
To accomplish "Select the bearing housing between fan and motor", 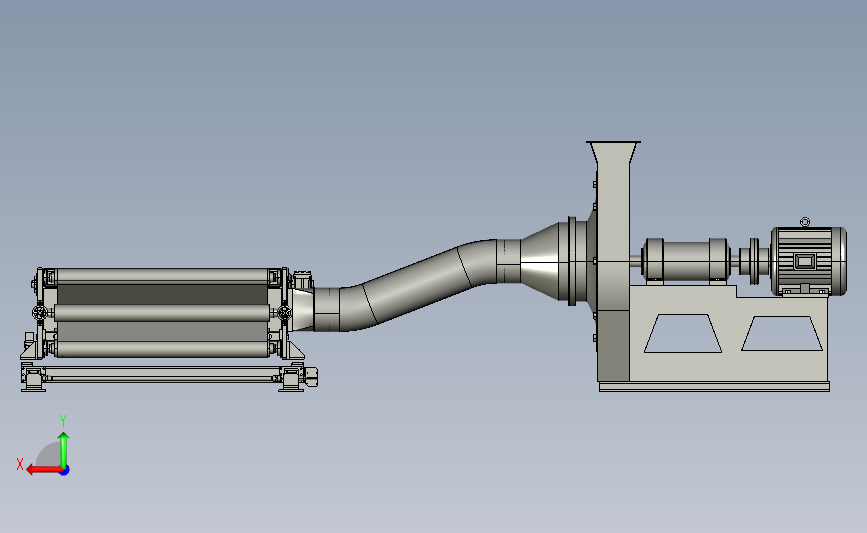I will pyautogui.click(x=686, y=259).
